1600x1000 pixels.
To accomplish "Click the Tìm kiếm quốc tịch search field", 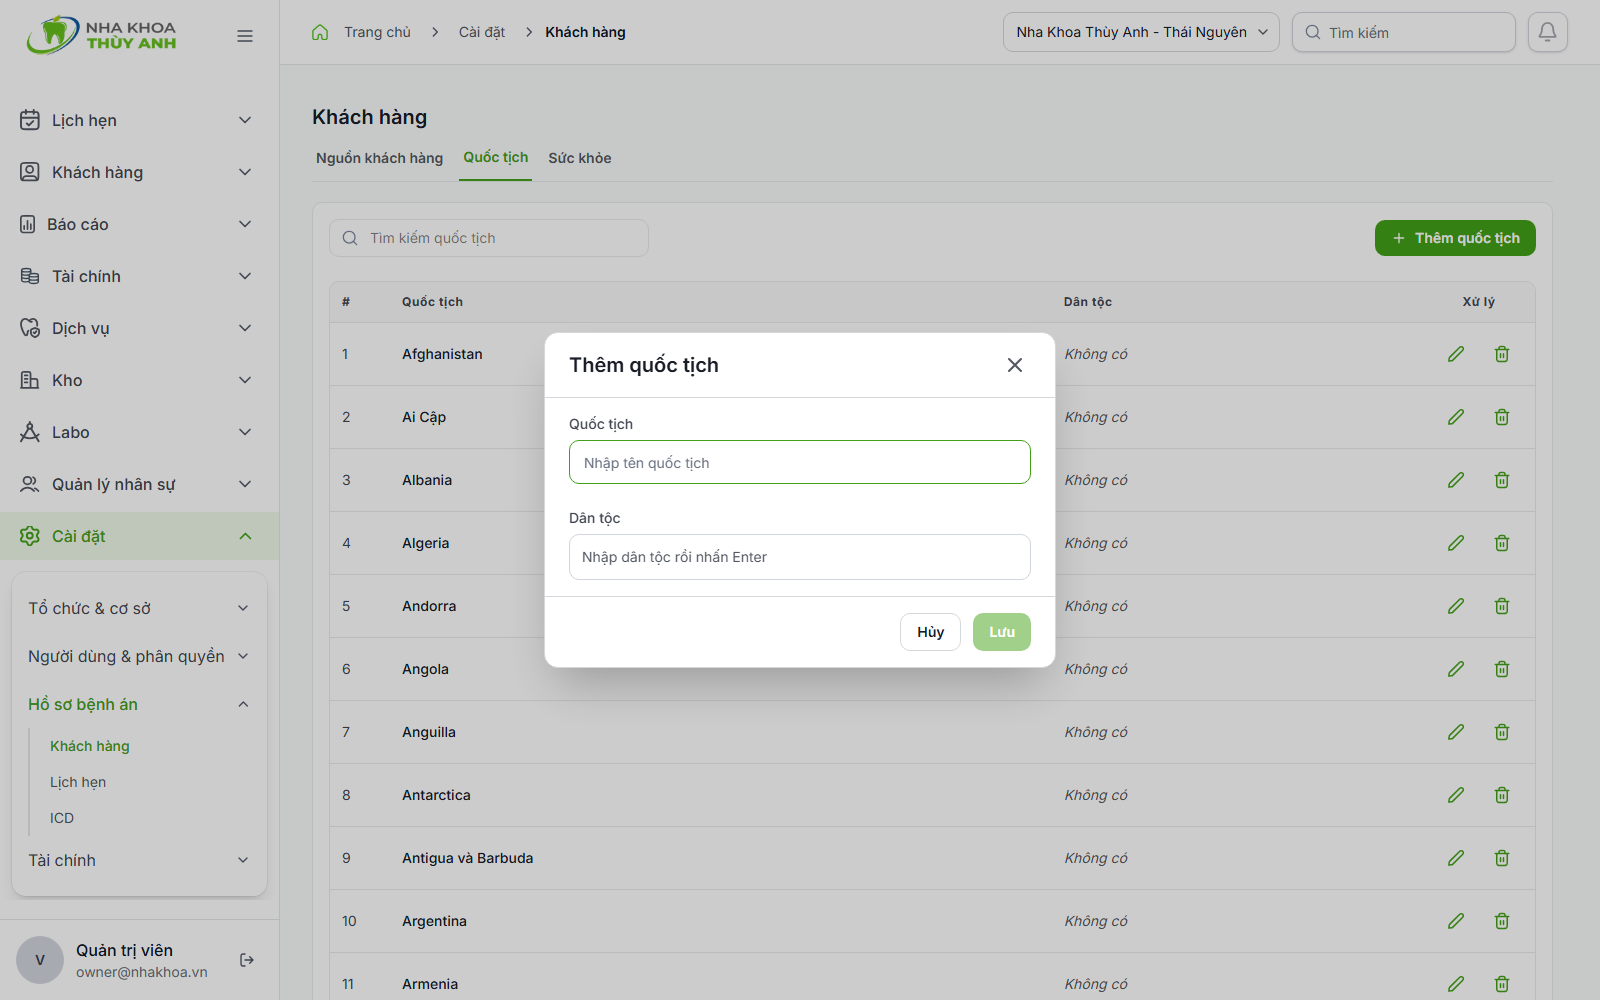I will 489,238.
